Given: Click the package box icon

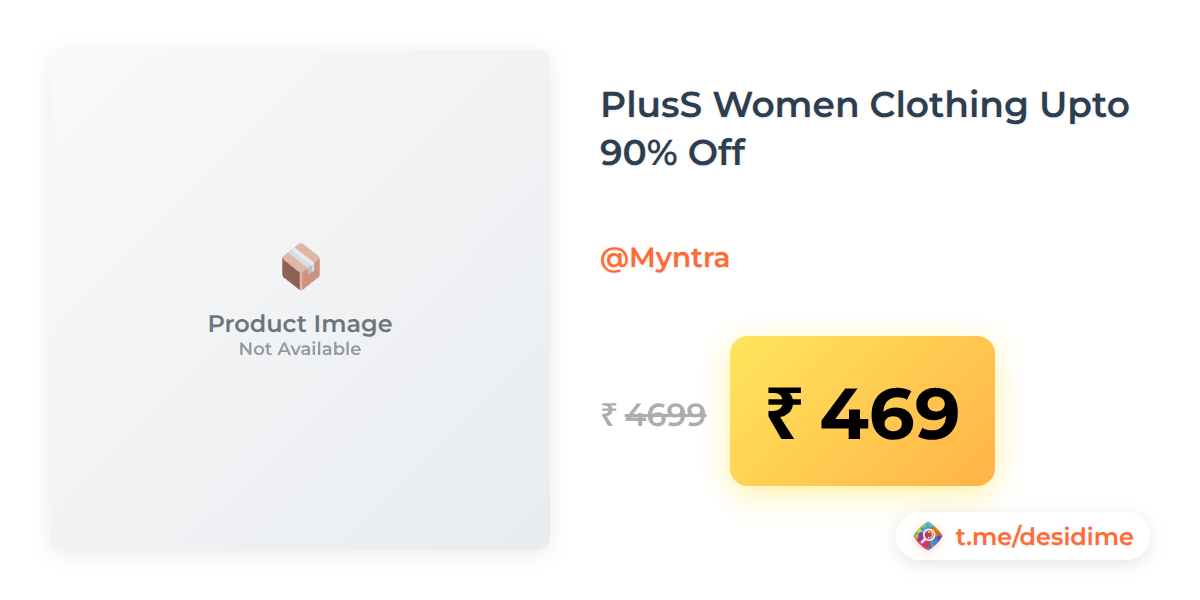Looking at the screenshot, I should (x=300, y=267).
